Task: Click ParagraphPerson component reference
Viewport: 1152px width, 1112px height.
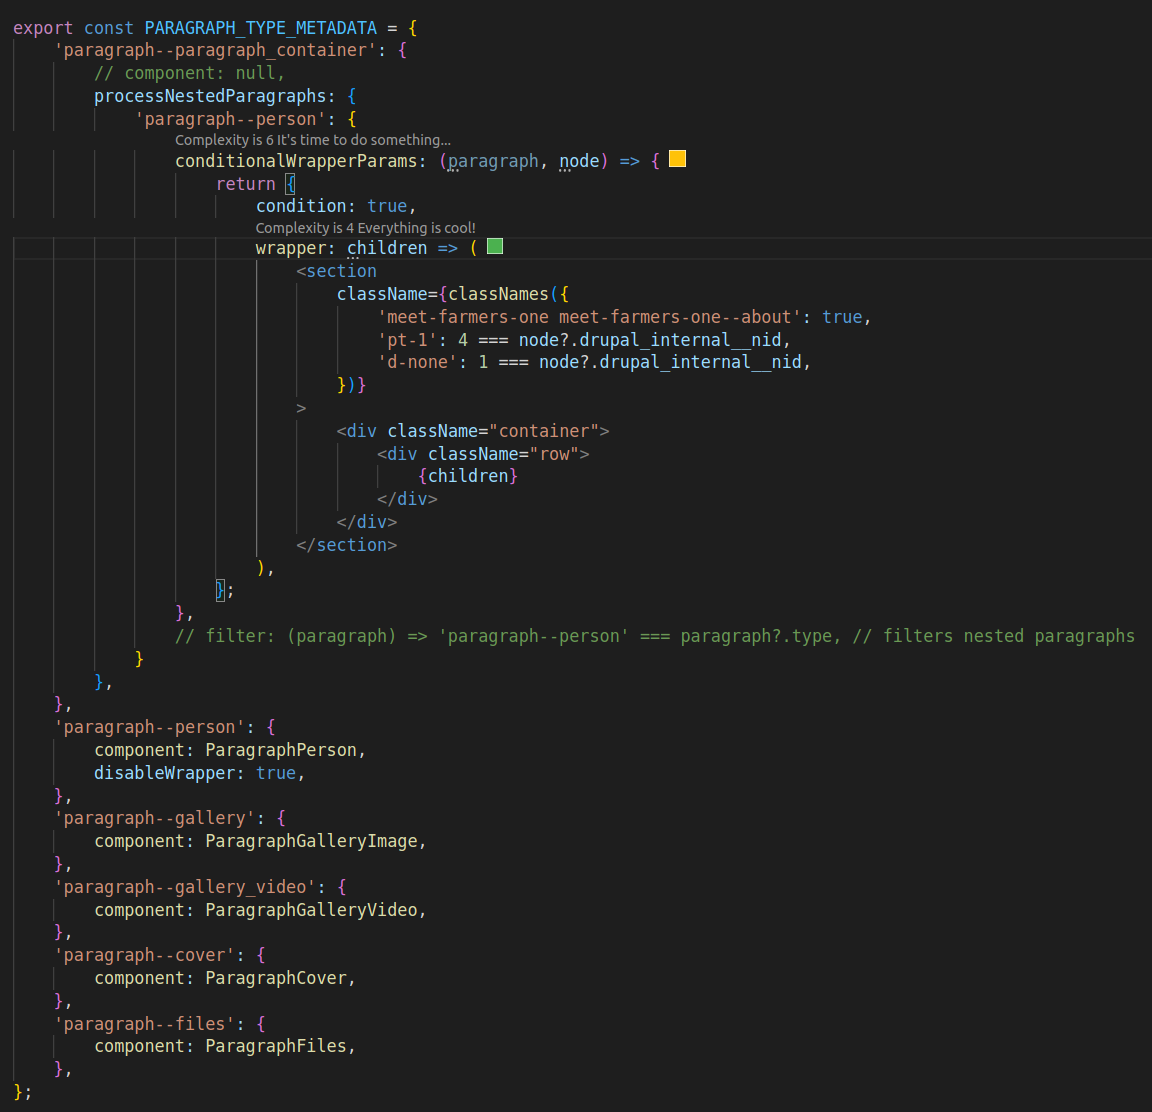Action: point(281,750)
